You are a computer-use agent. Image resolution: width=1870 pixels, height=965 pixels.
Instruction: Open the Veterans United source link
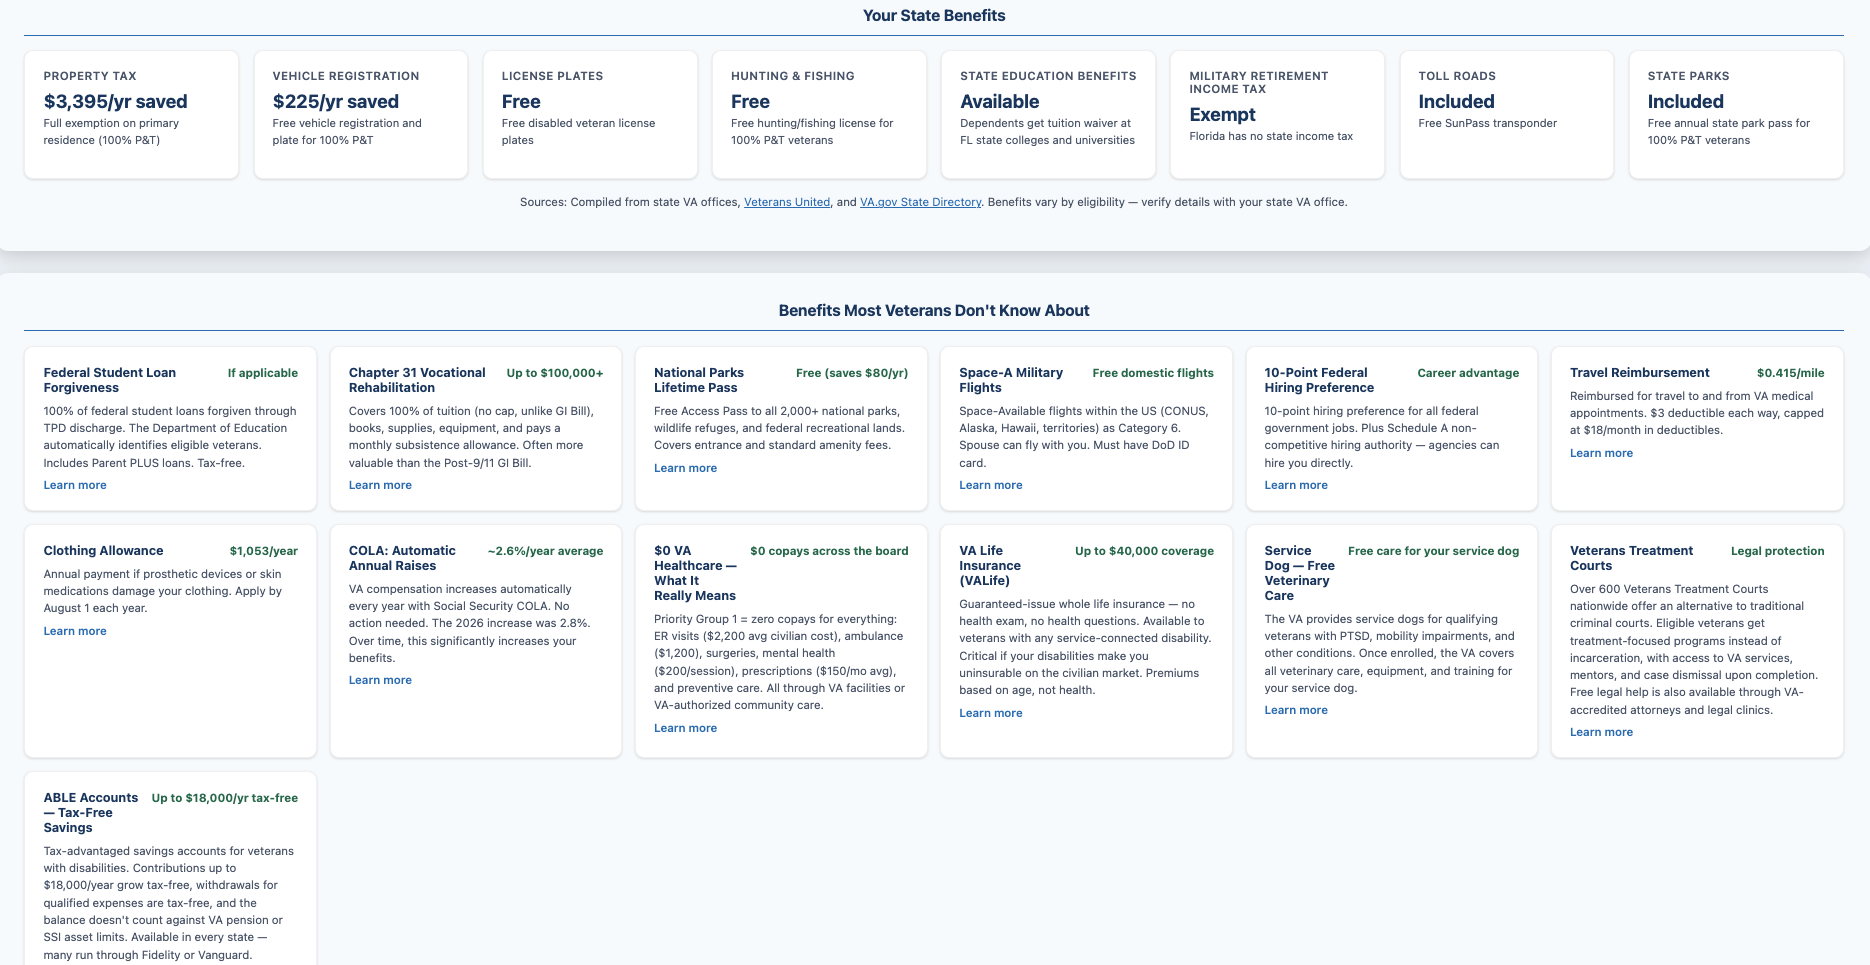(x=787, y=202)
